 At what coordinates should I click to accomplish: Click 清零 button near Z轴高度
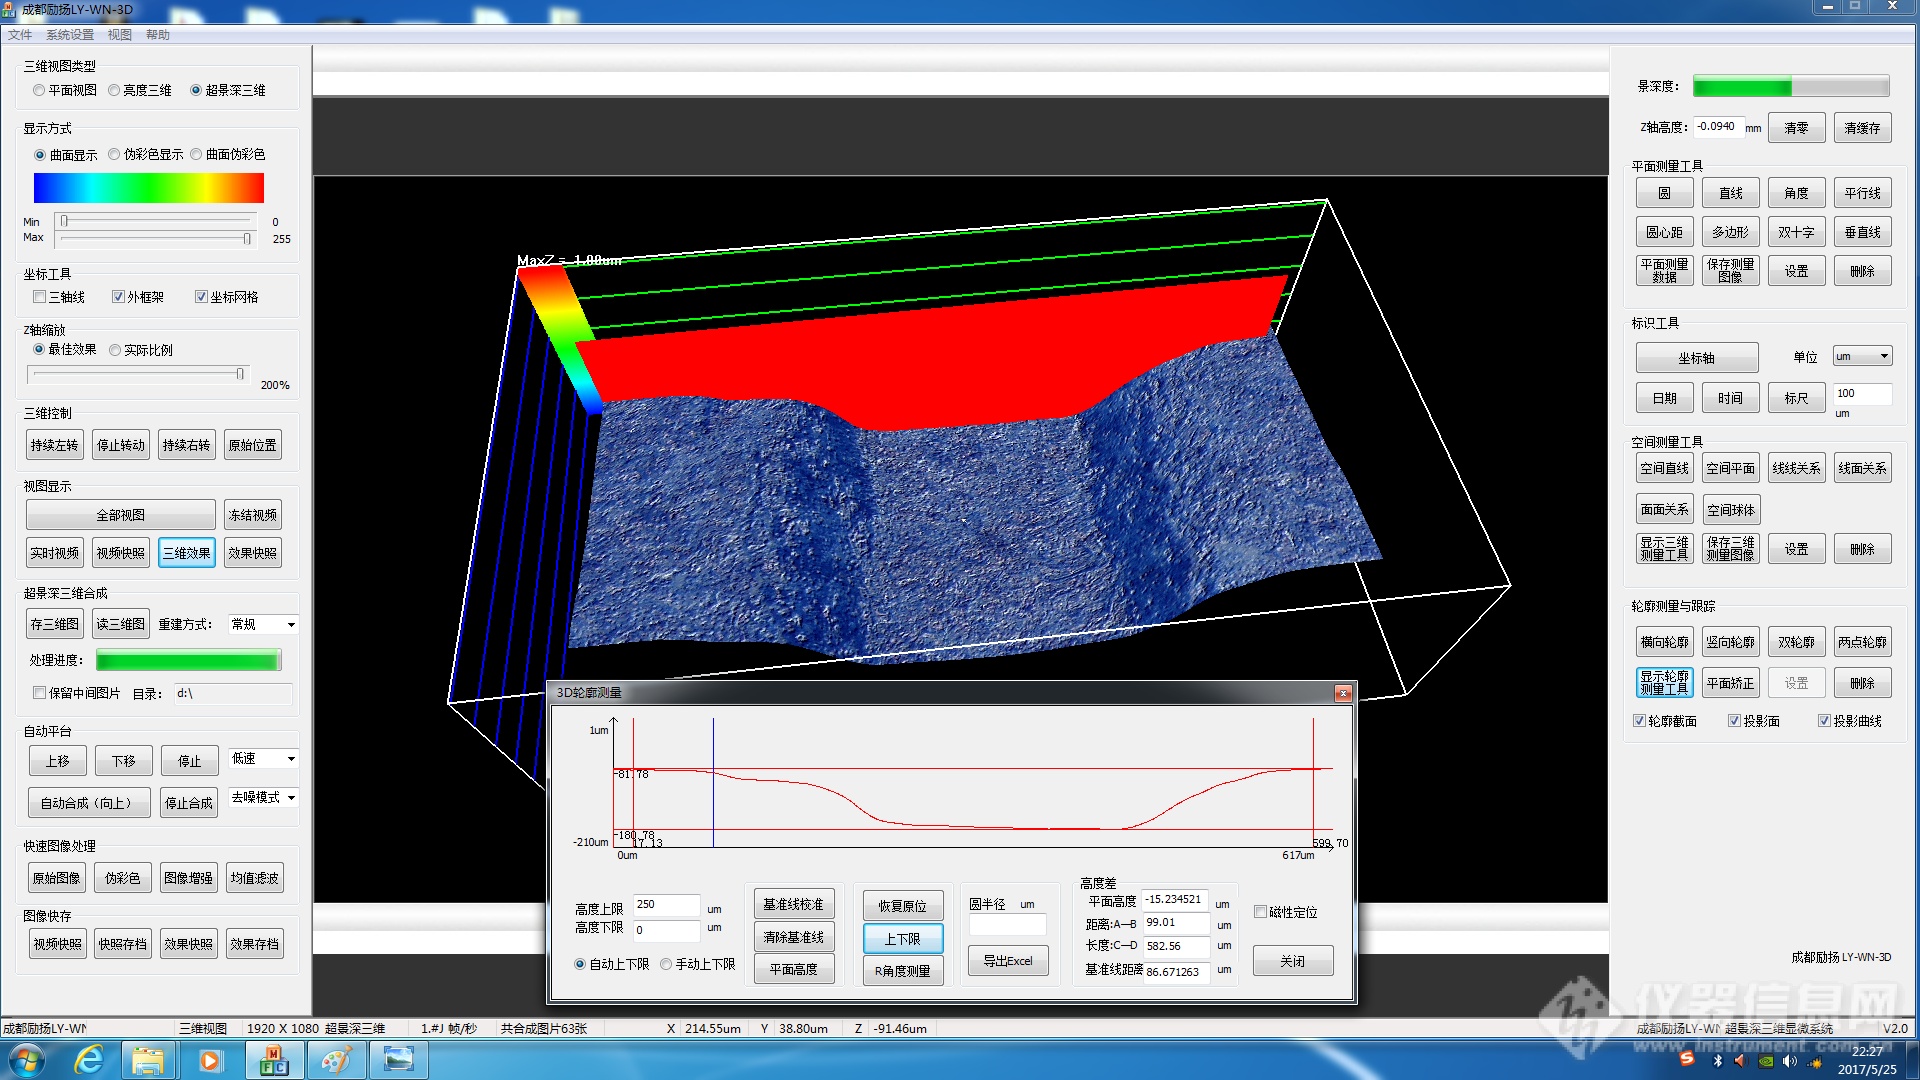1797,128
